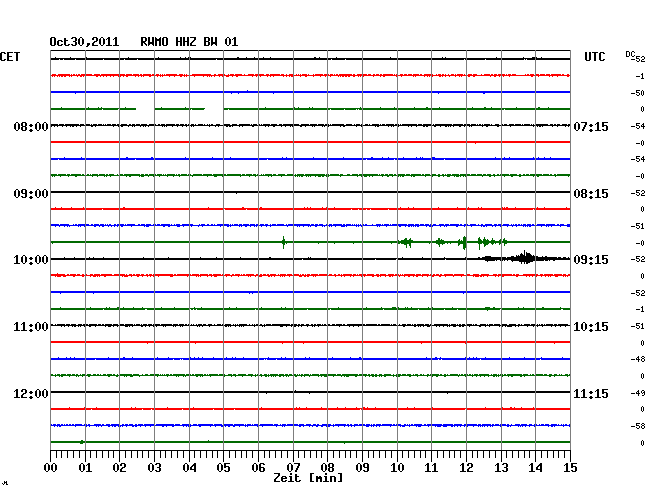Select the UTC axis header
The width and height of the screenshot is (650, 494).
click(x=594, y=57)
